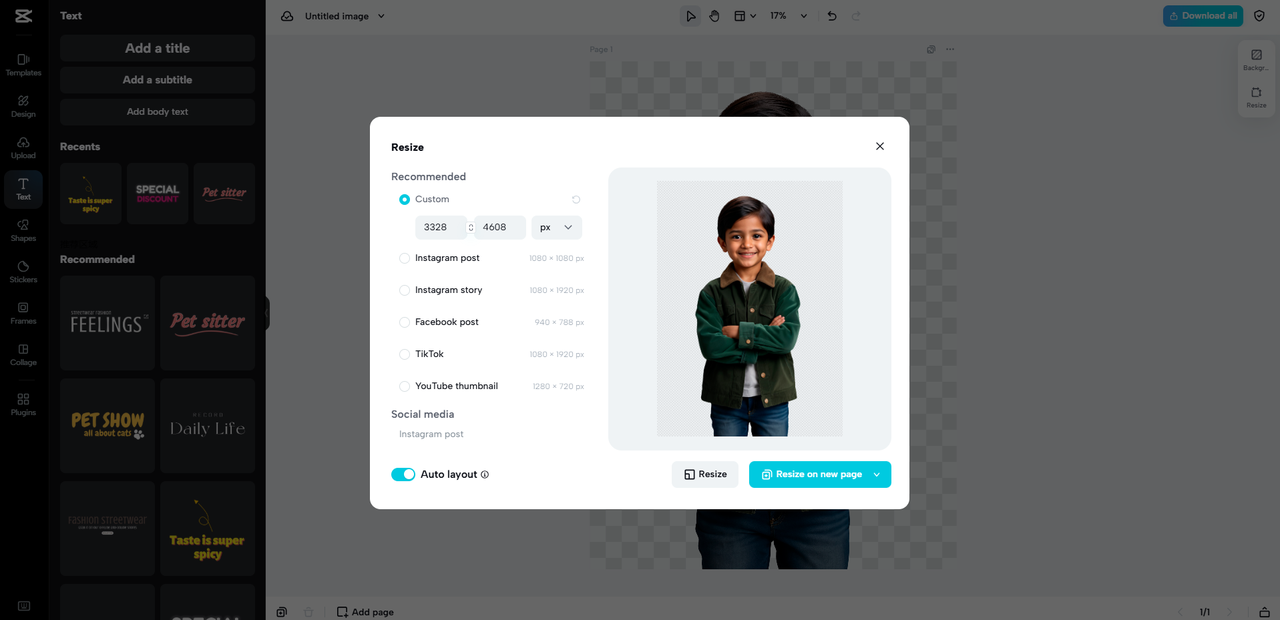Select the Facebook post radio option
This screenshot has width=1280, height=620.
pos(404,322)
